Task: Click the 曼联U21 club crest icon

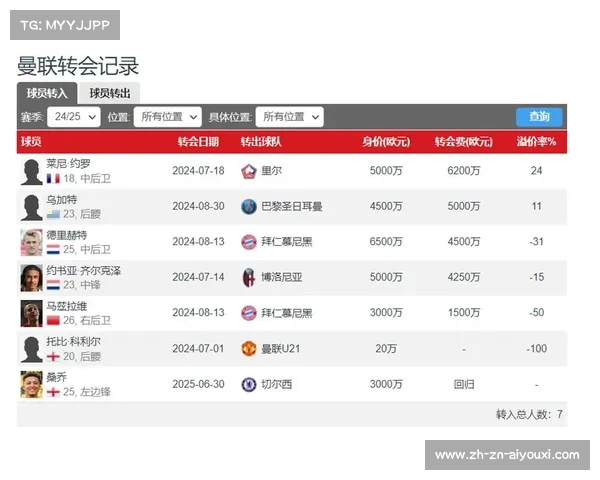Action: (249, 349)
